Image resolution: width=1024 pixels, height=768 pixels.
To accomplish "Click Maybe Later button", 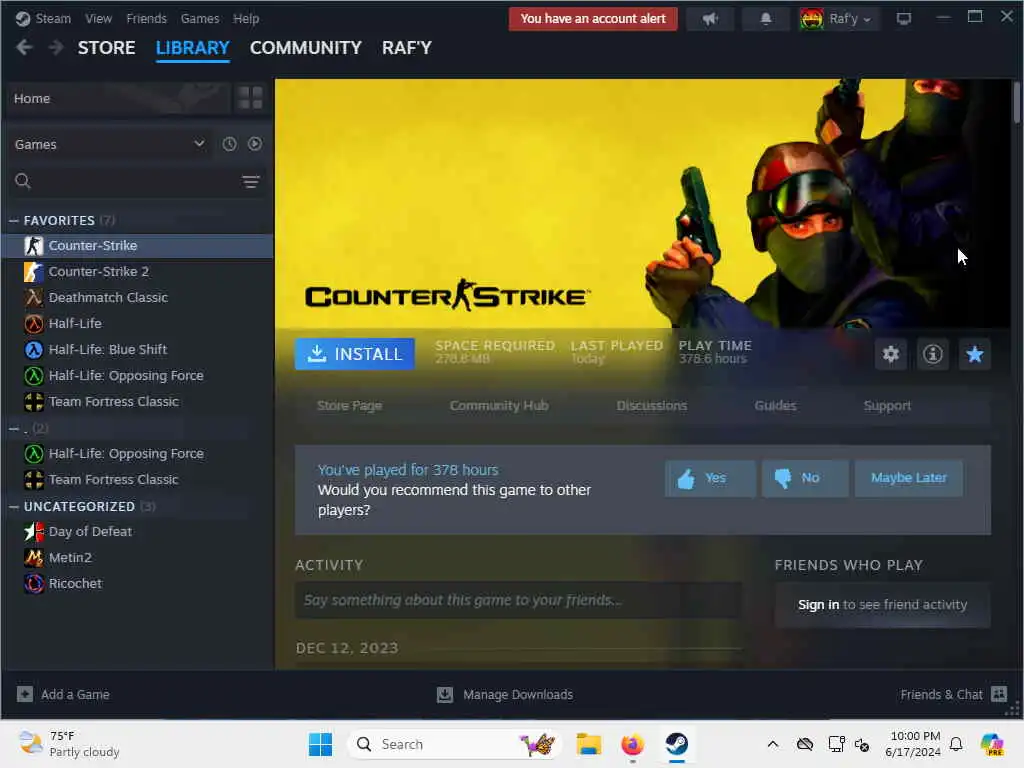I will (x=908, y=479).
